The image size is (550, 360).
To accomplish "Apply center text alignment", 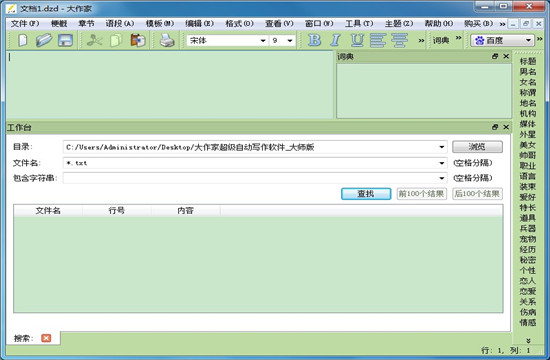I will pos(400,40).
